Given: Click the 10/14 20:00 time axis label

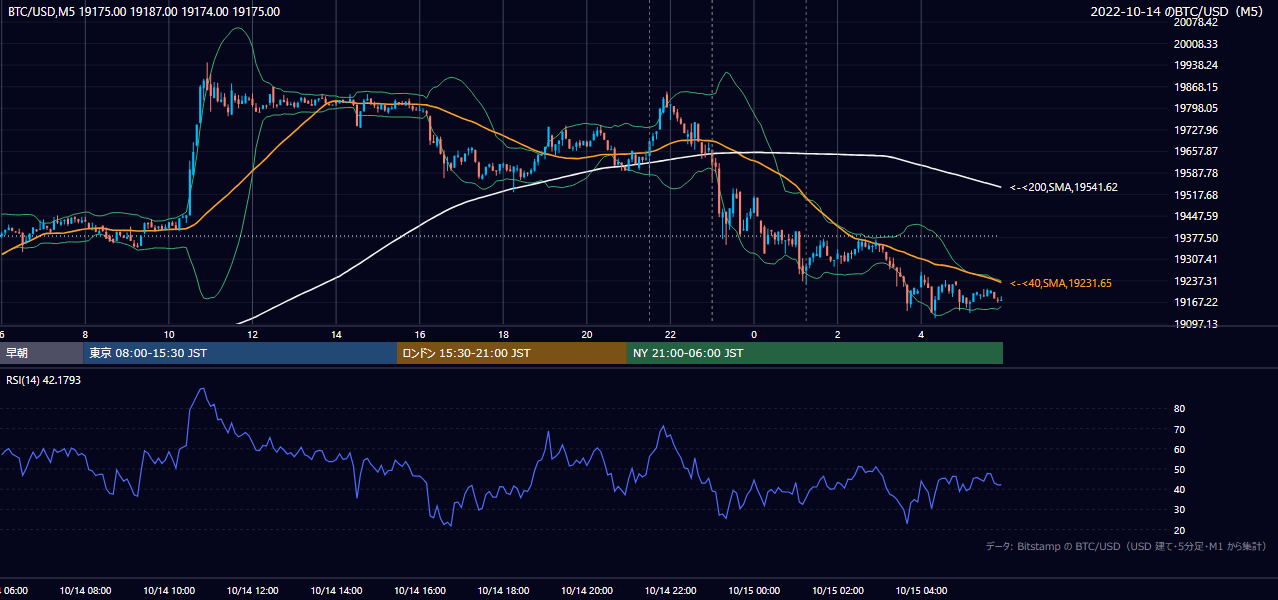Looking at the screenshot, I should tap(587, 591).
